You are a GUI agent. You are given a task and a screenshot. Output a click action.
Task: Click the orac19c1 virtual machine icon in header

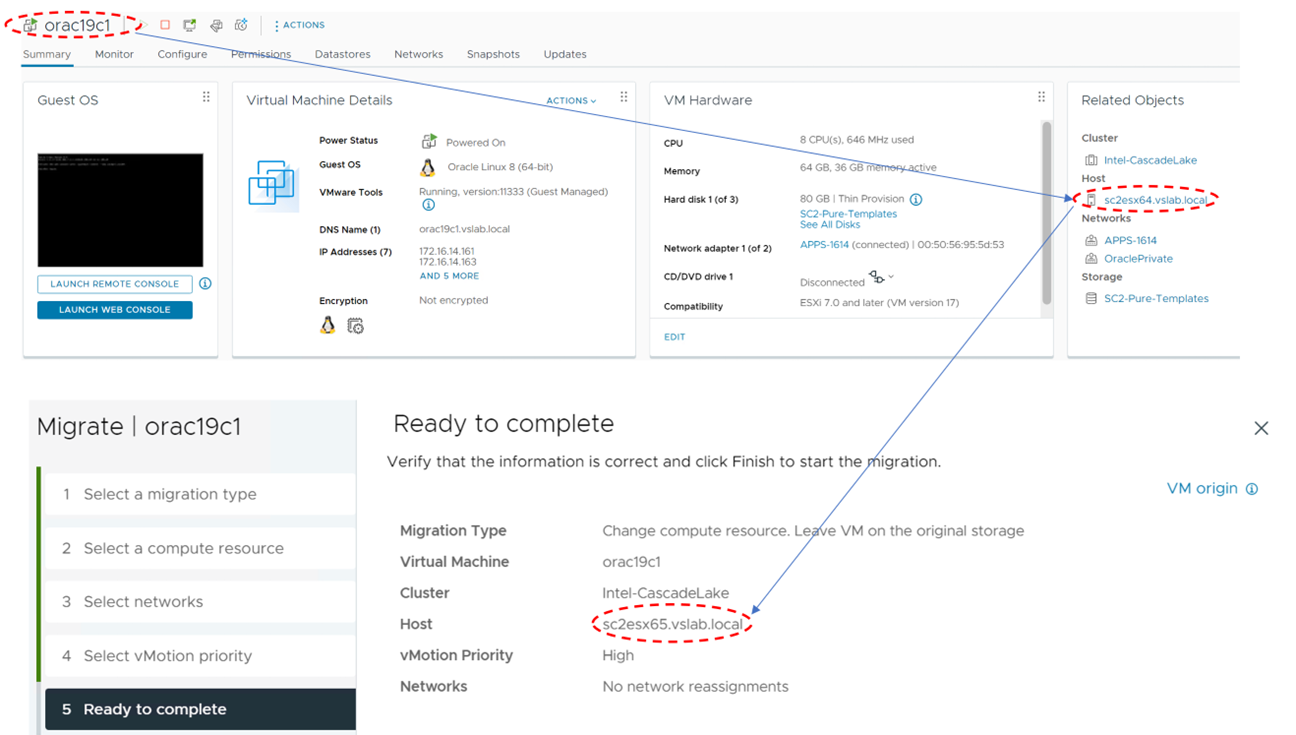click(x=30, y=25)
